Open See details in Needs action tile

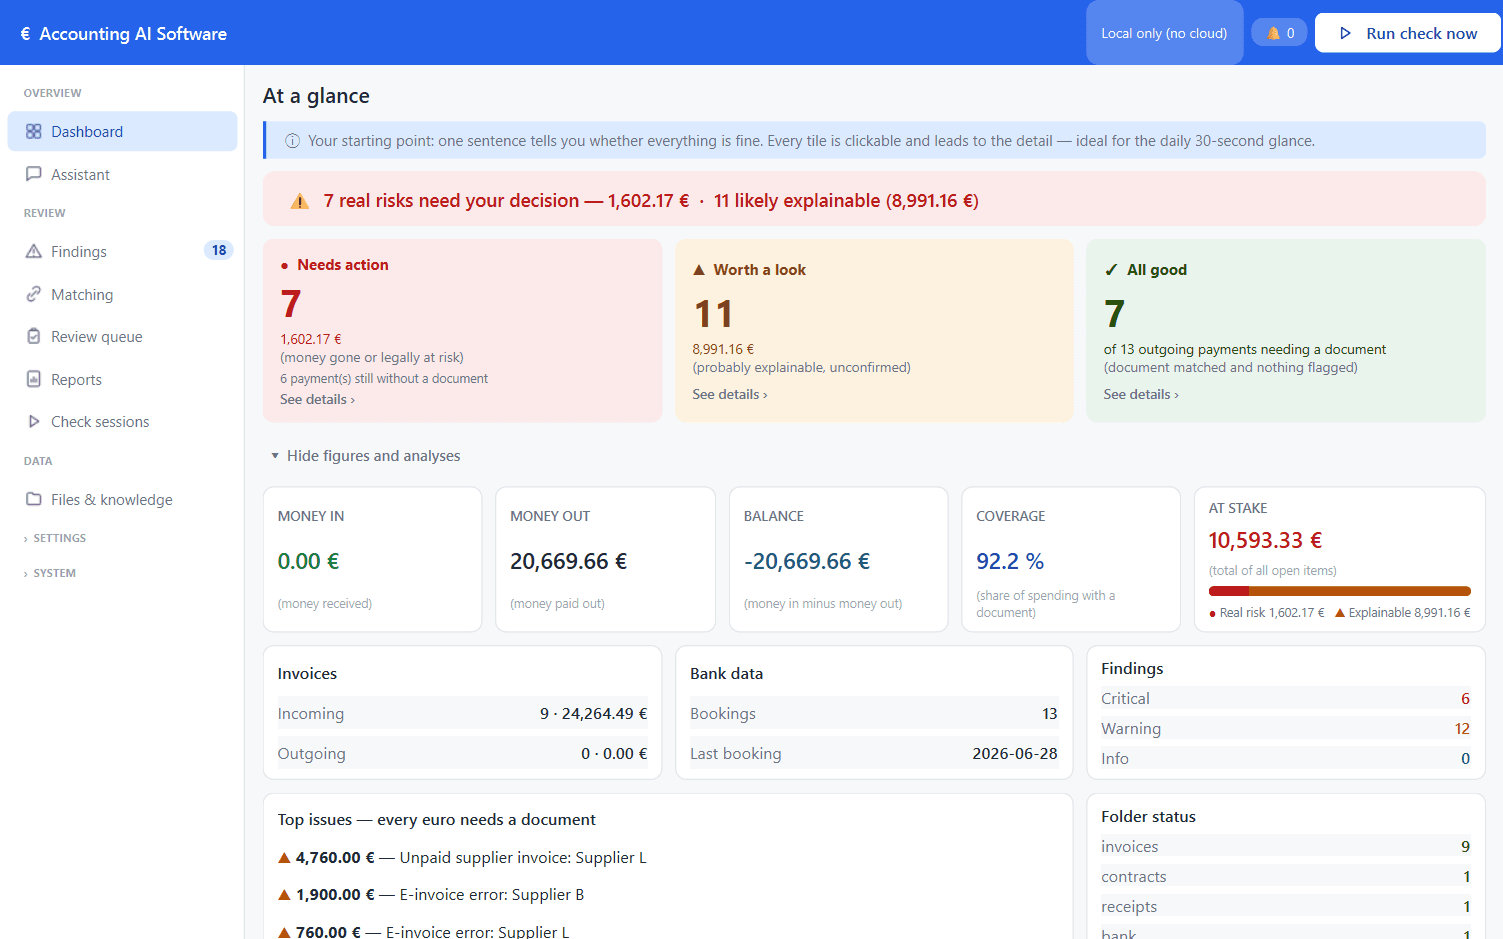[x=317, y=399]
